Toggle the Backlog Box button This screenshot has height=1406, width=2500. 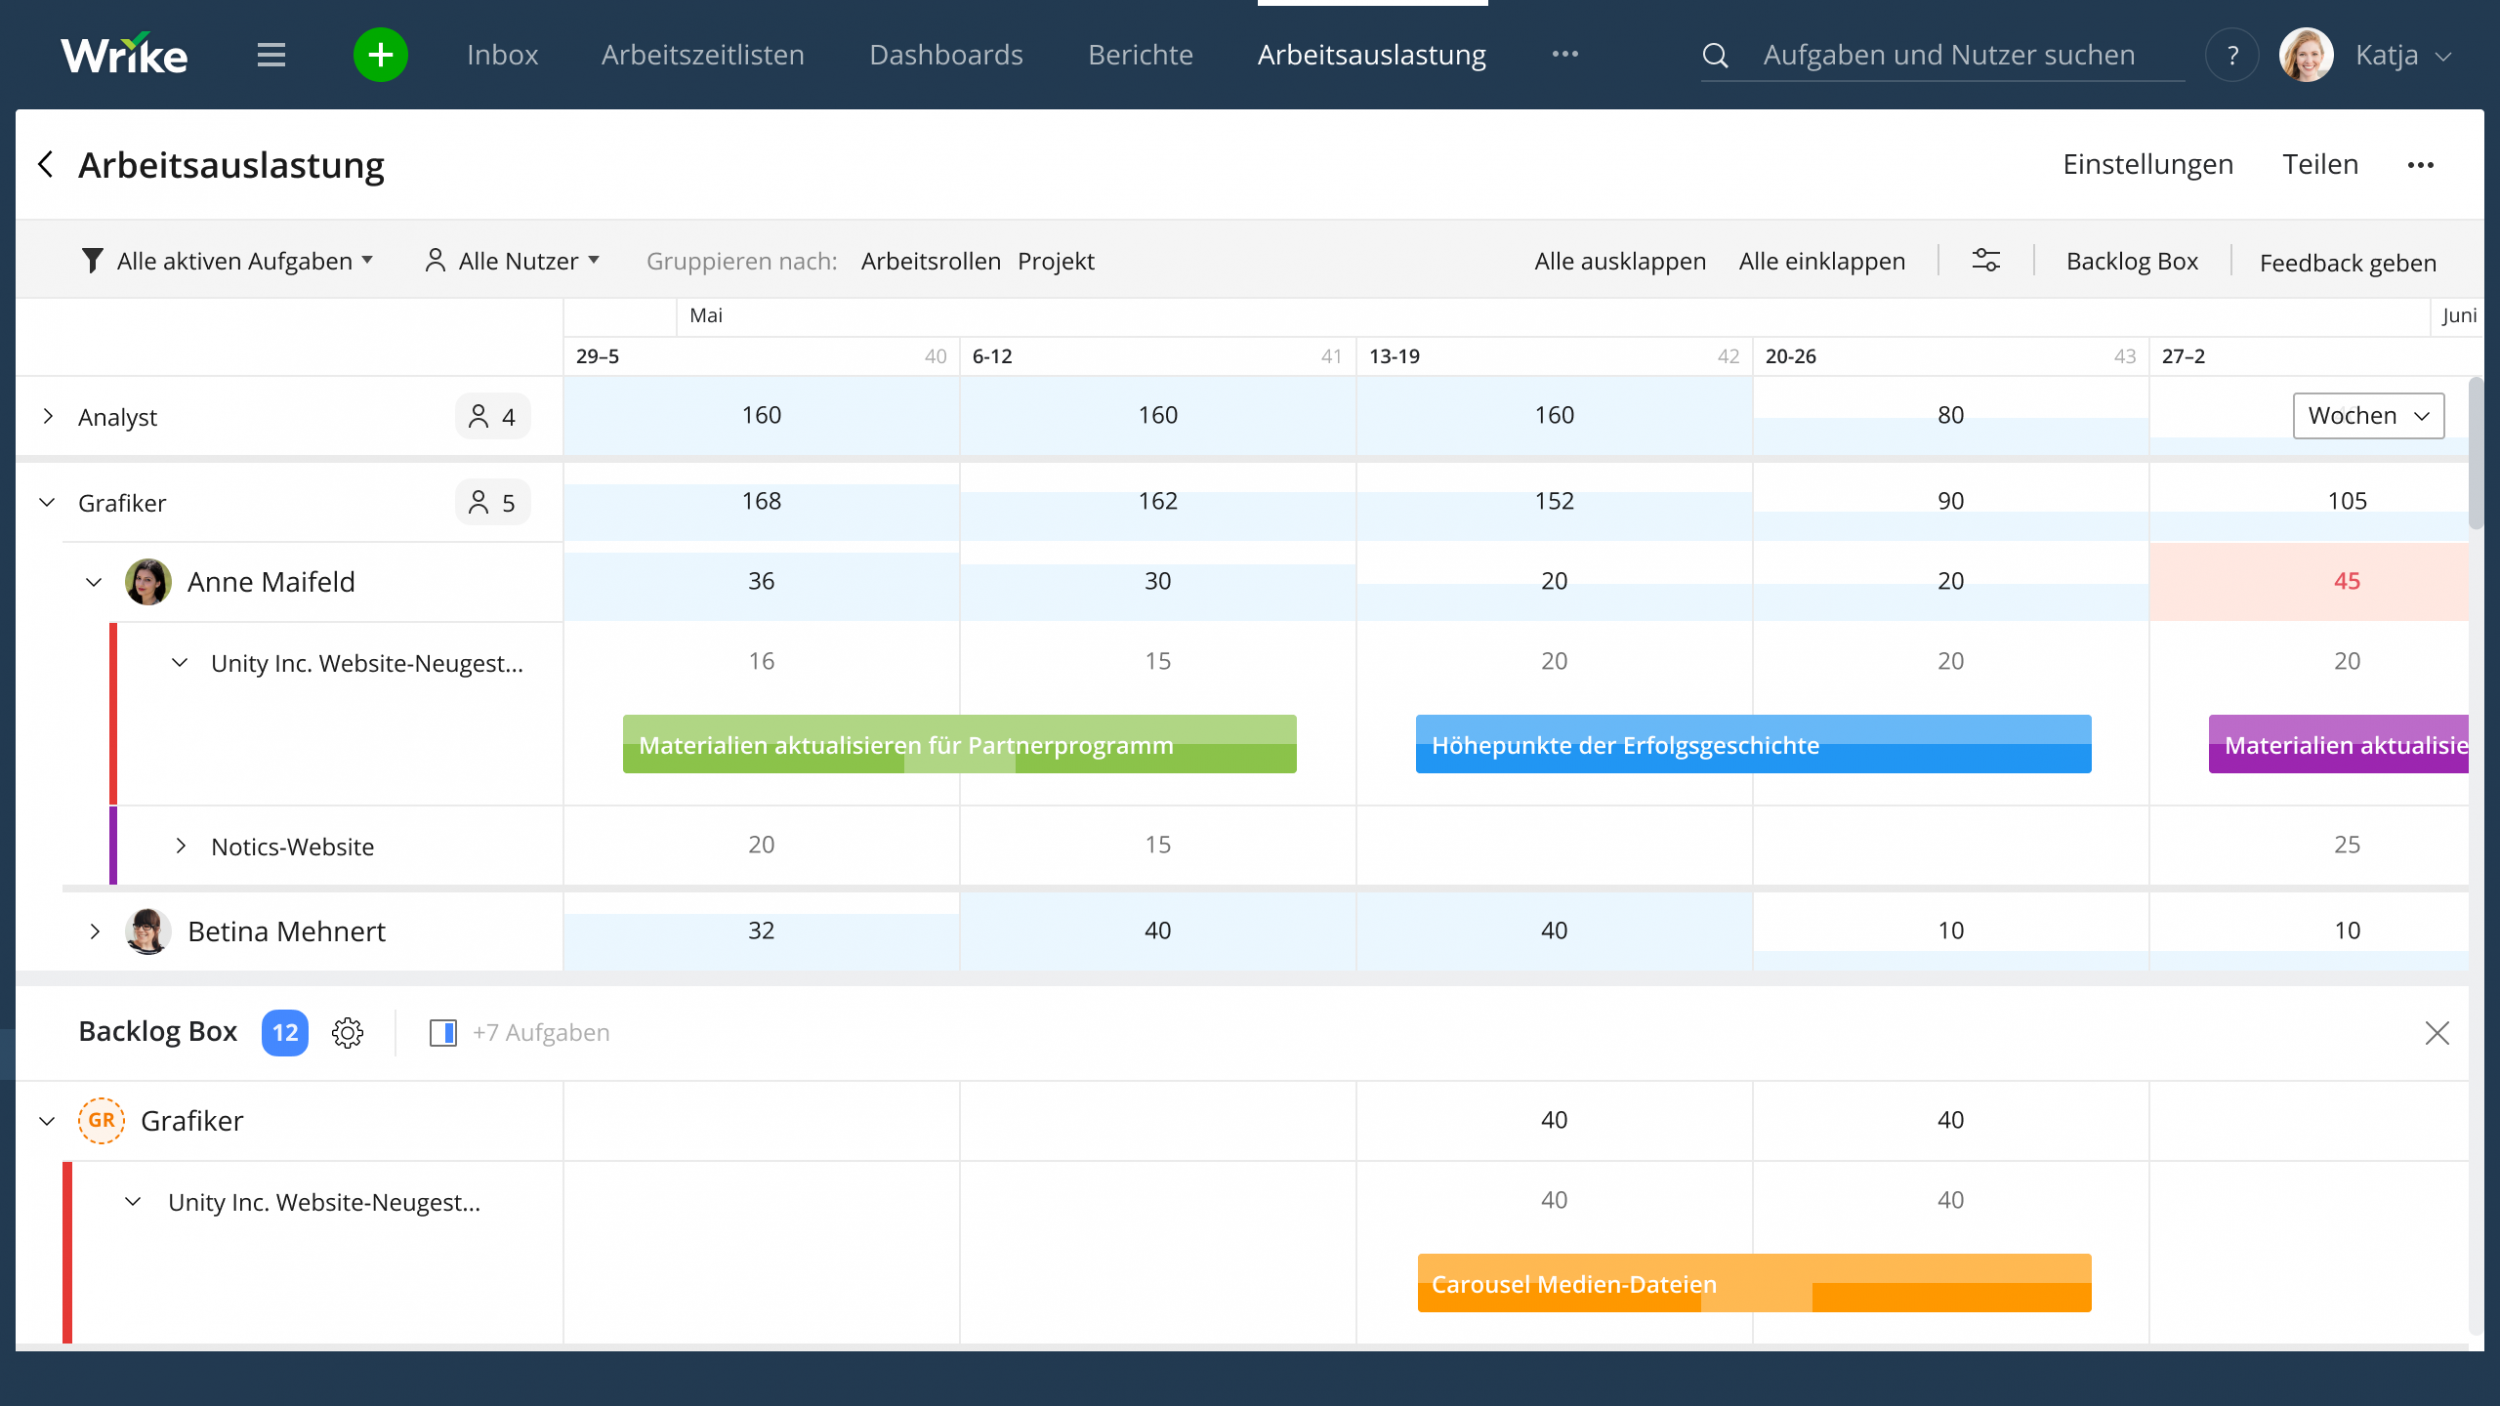point(2132,261)
